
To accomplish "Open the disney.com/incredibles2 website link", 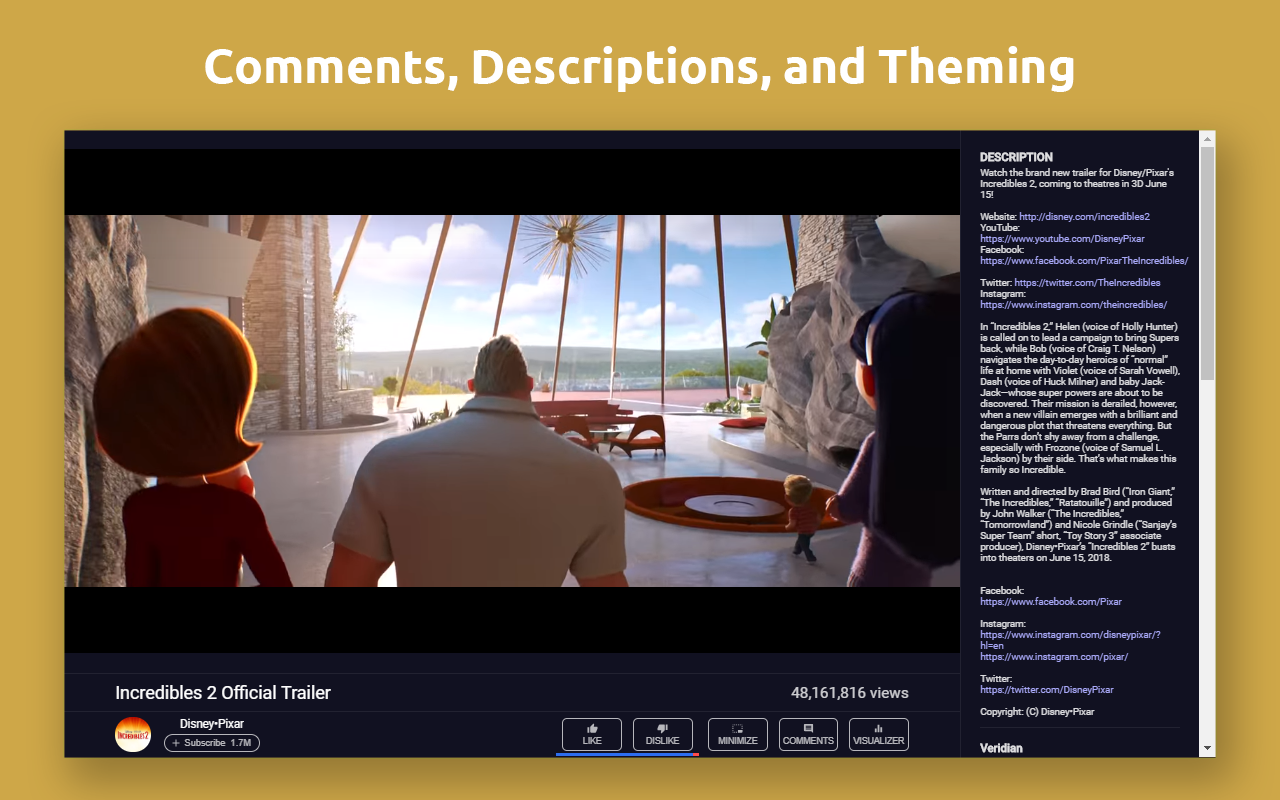I will click(x=1084, y=217).
